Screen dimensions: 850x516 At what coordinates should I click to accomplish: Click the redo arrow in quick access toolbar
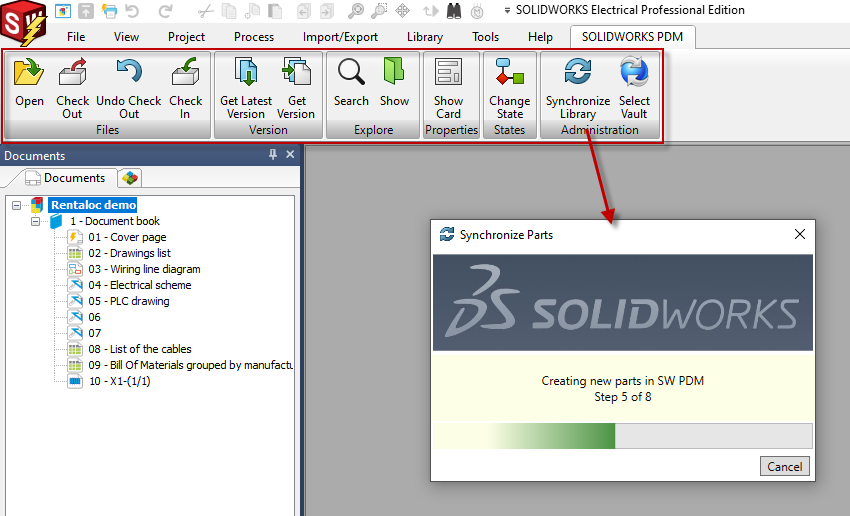click(165, 11)
